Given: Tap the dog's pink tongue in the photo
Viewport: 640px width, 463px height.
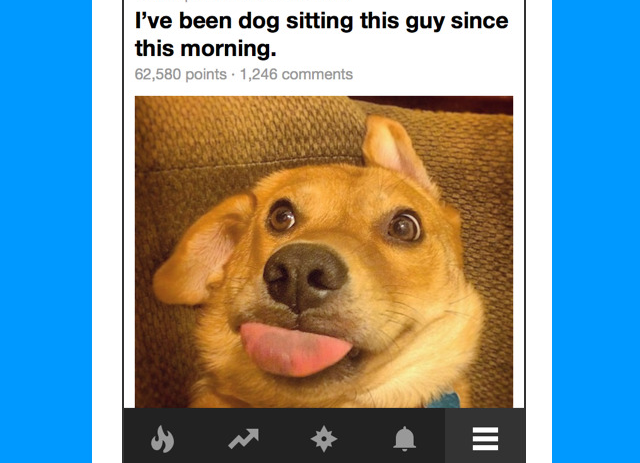Looking at the screenshot, I should coord(295,349).
